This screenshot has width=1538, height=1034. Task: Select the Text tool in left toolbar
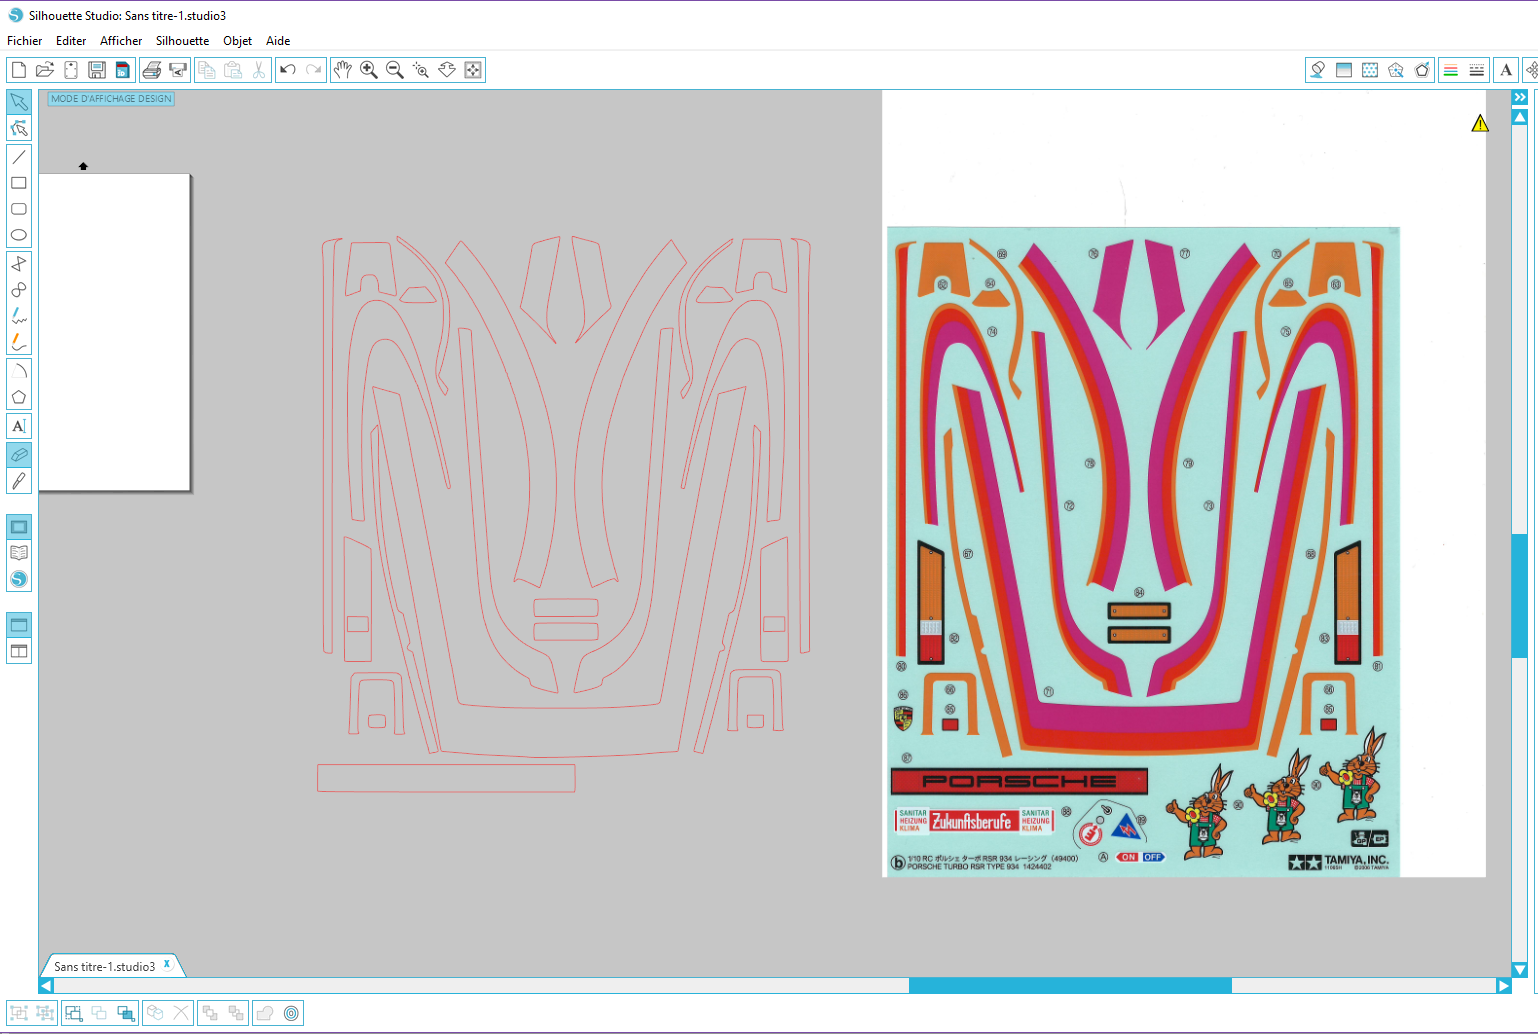(x=19, y=426)
